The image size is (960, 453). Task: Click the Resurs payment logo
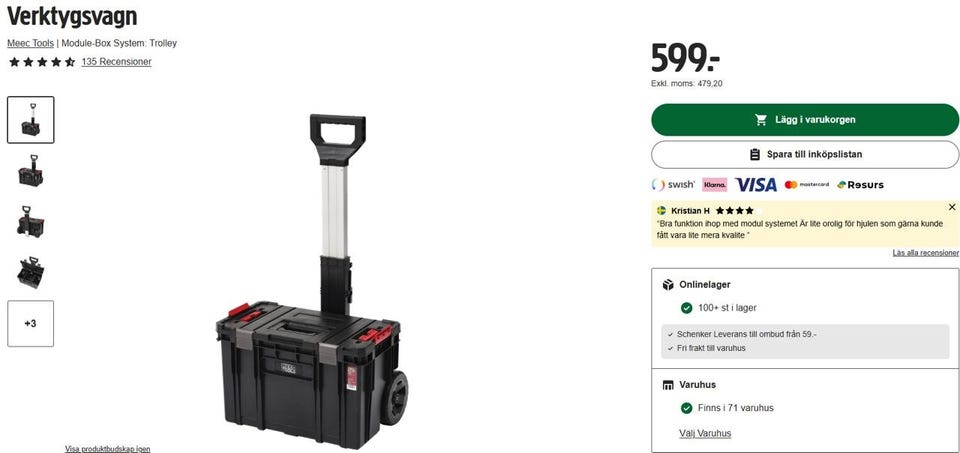click(x=860, y=184)
